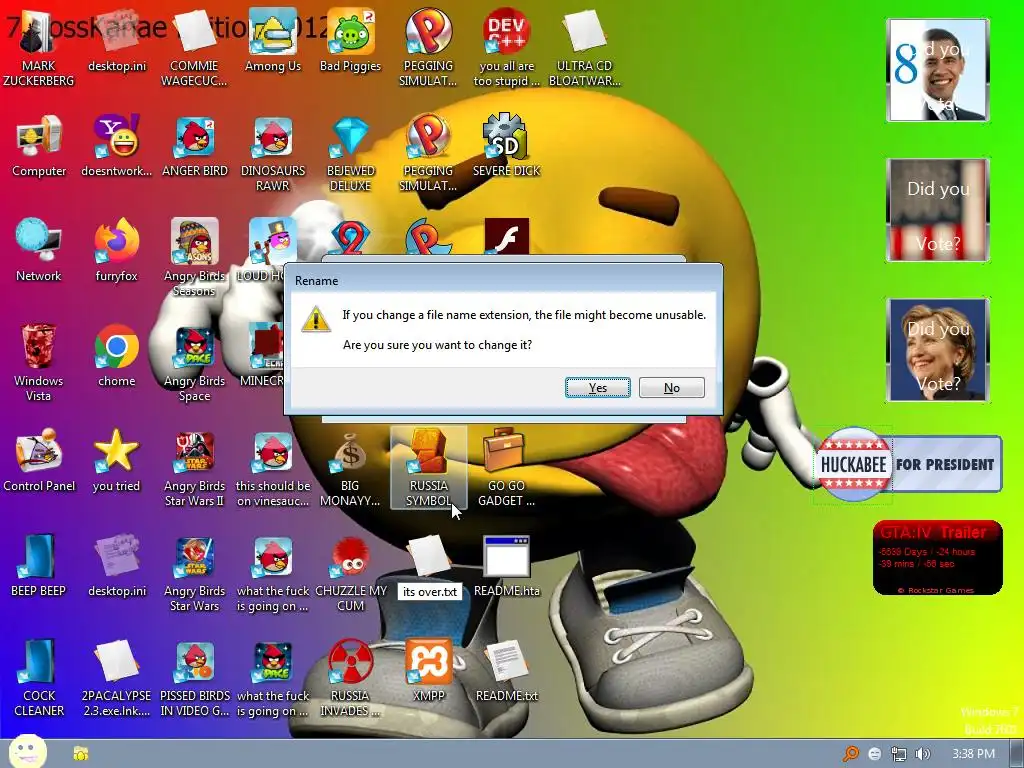
Task: Select the Control Panel icon
Action: pyautogui.click(x=39, y=461)
